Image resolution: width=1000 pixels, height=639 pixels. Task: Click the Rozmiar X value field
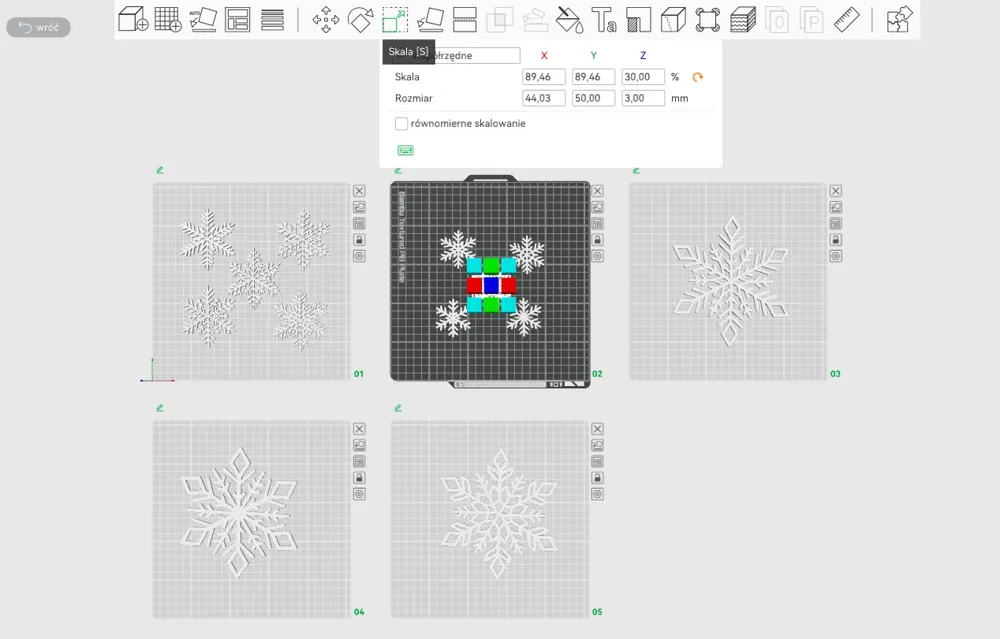(x=544, y=98)
